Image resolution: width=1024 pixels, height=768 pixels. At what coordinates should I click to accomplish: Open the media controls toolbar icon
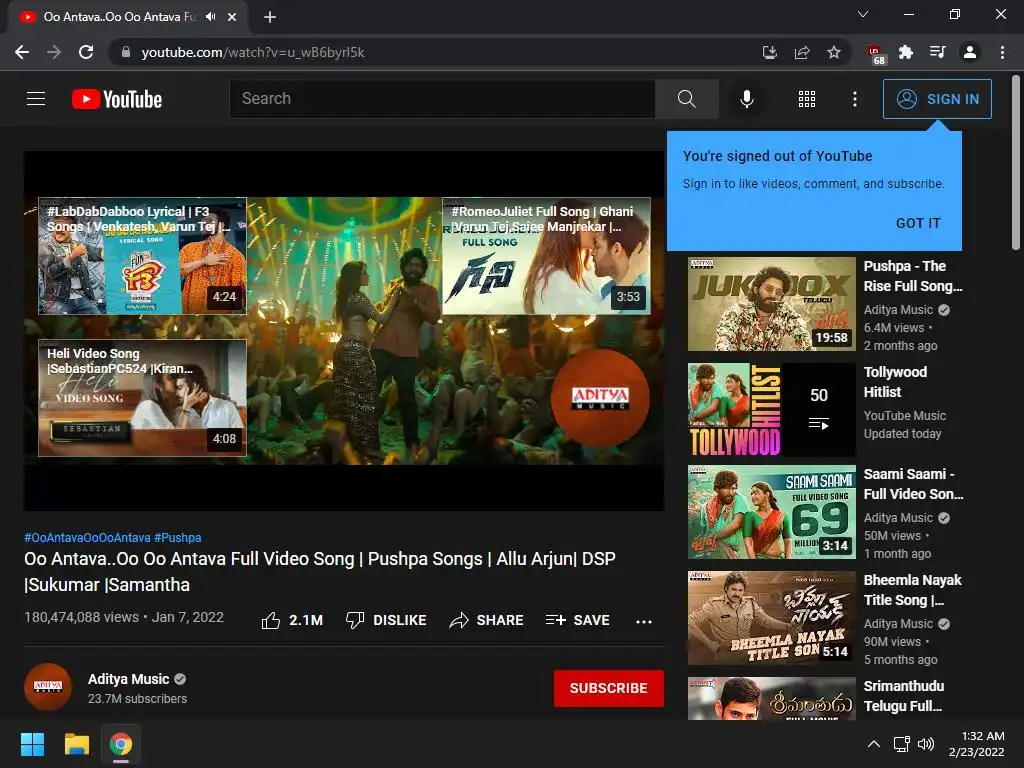coord(938,52)
